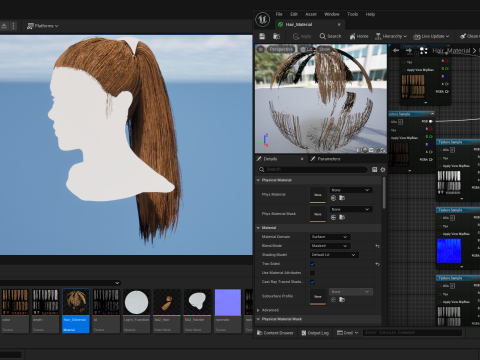Open the Hierarchy dropdown

(x=391, y=36)
